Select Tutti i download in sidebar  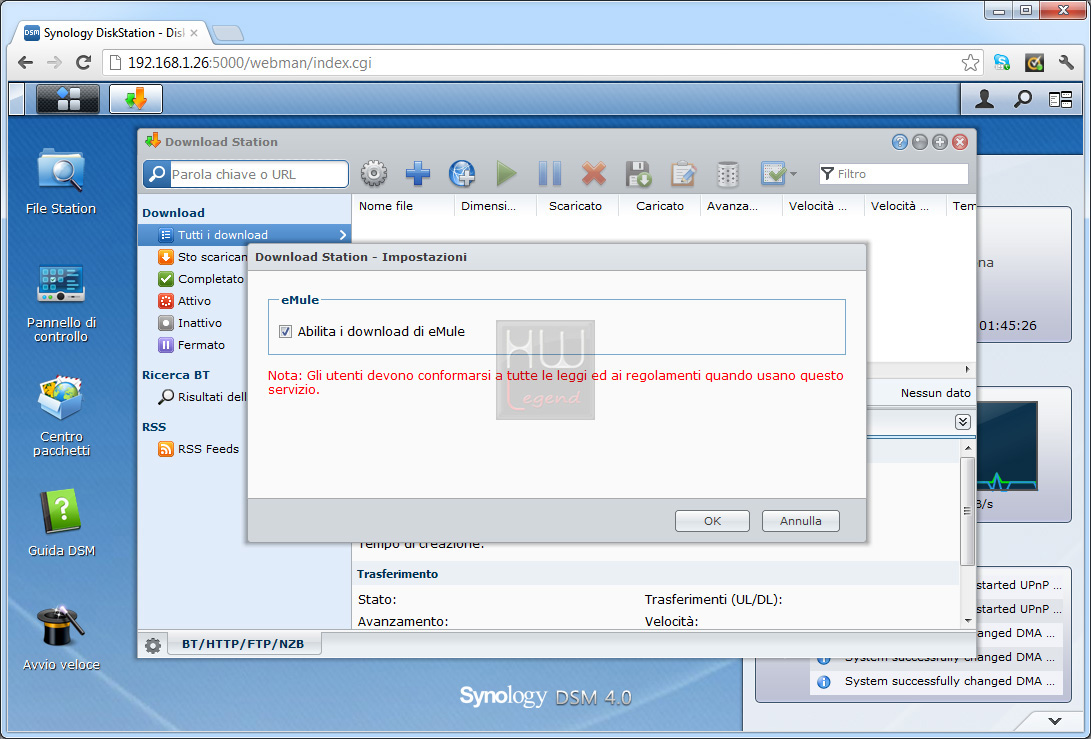click(x=244, y=235)
